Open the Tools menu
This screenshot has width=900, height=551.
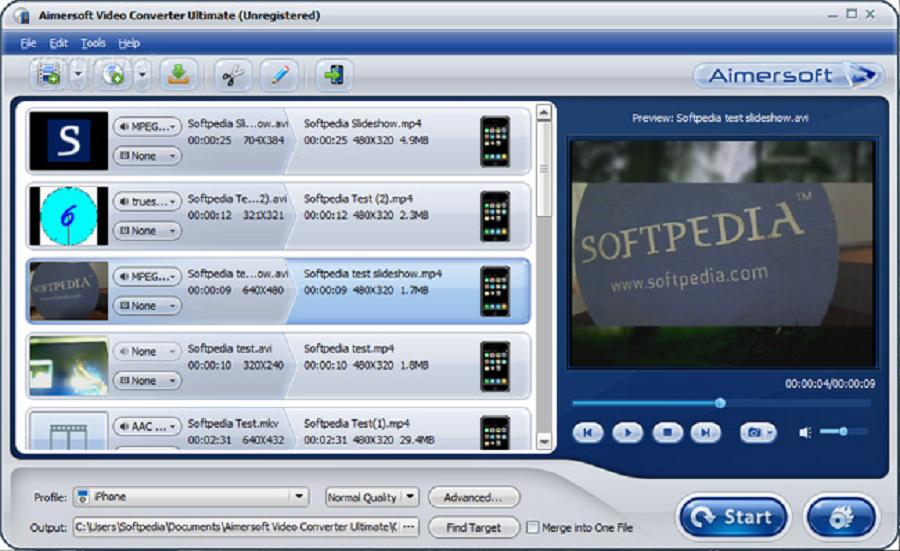point(93,43)
